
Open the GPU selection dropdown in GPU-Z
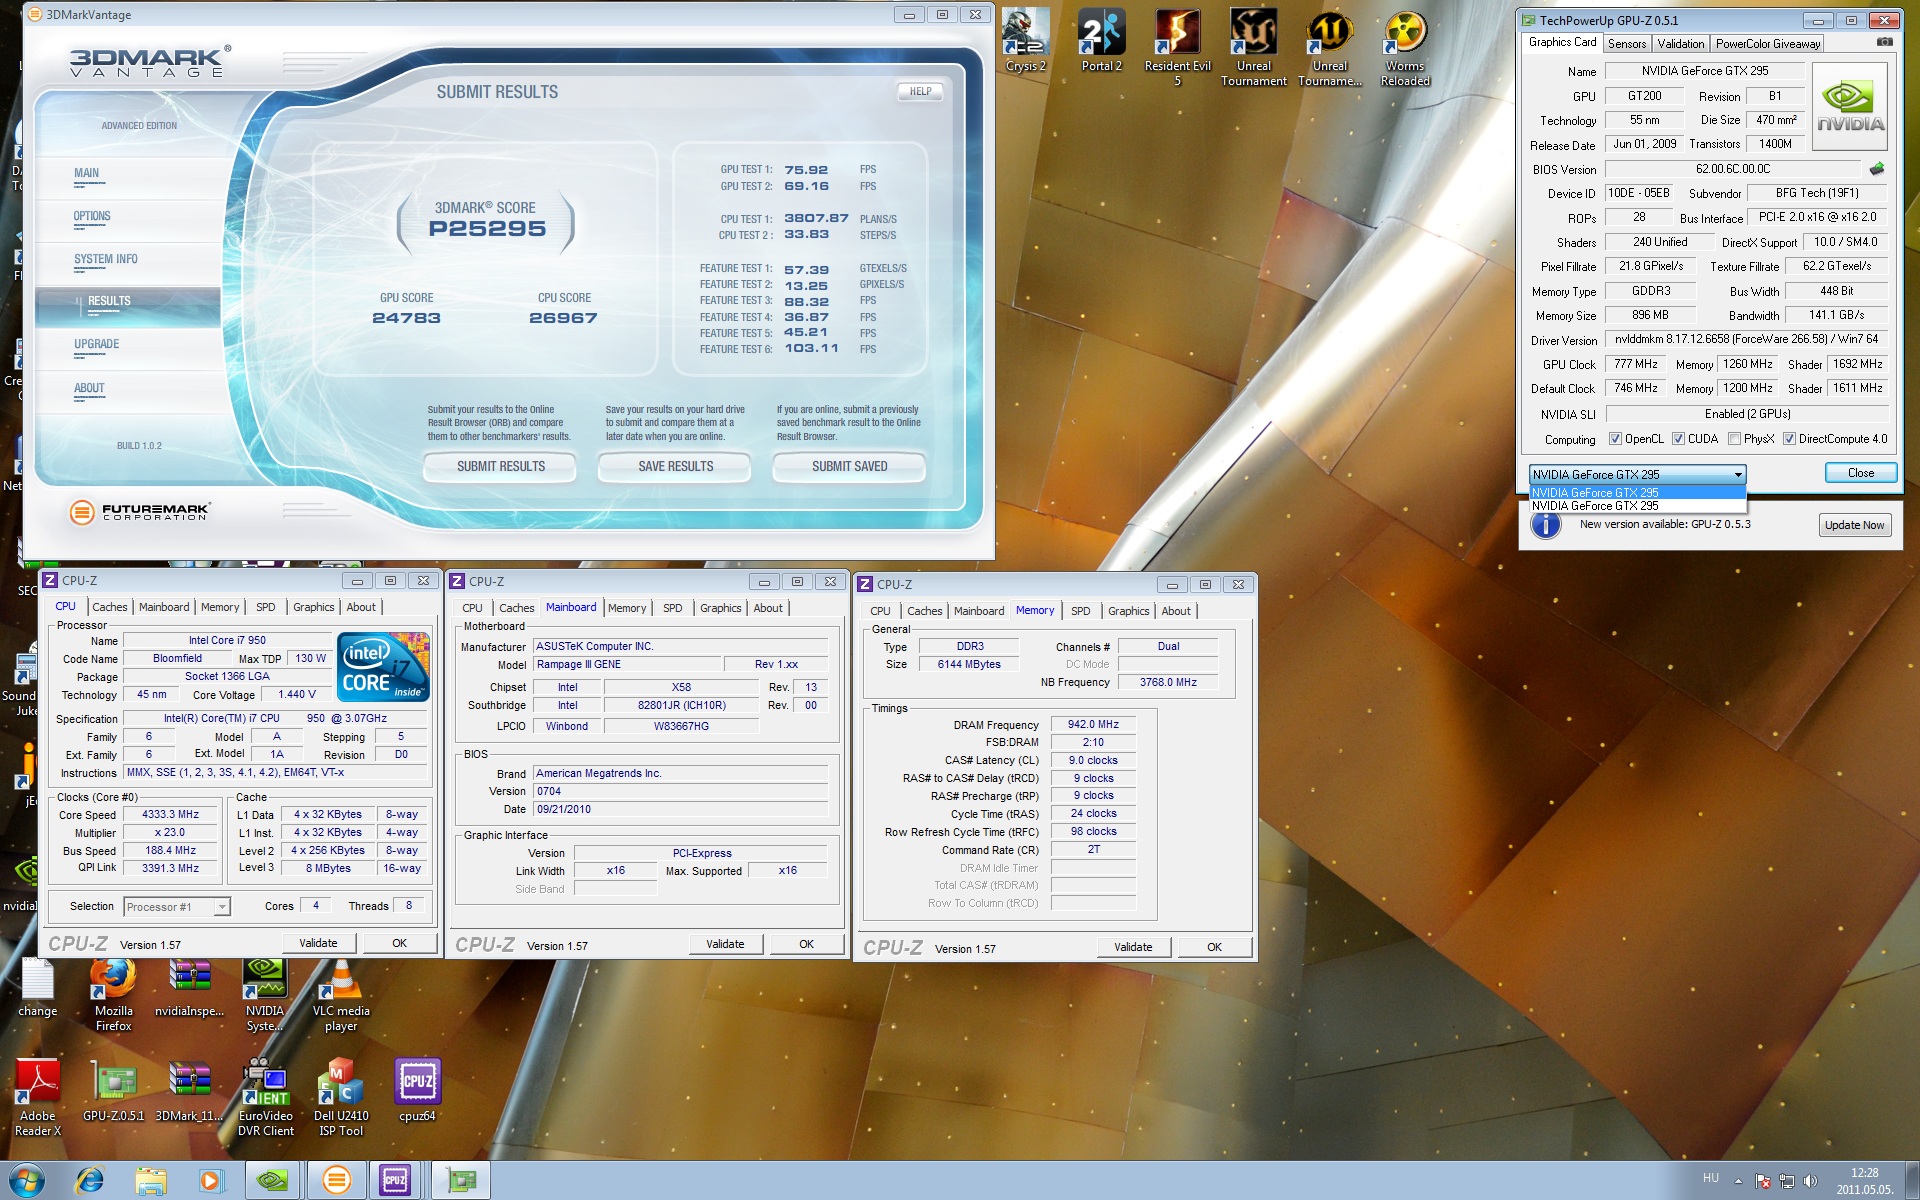point(1637,474)
